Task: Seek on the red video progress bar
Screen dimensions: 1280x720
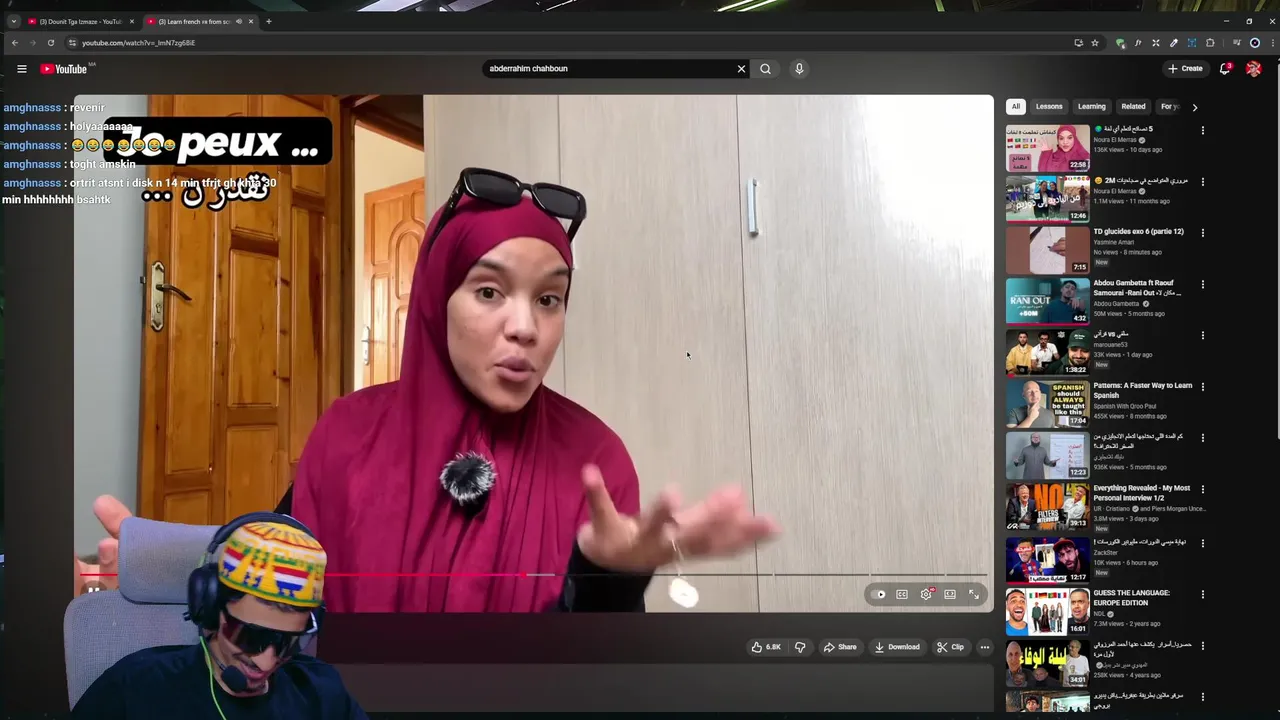Action: point(534,575)
